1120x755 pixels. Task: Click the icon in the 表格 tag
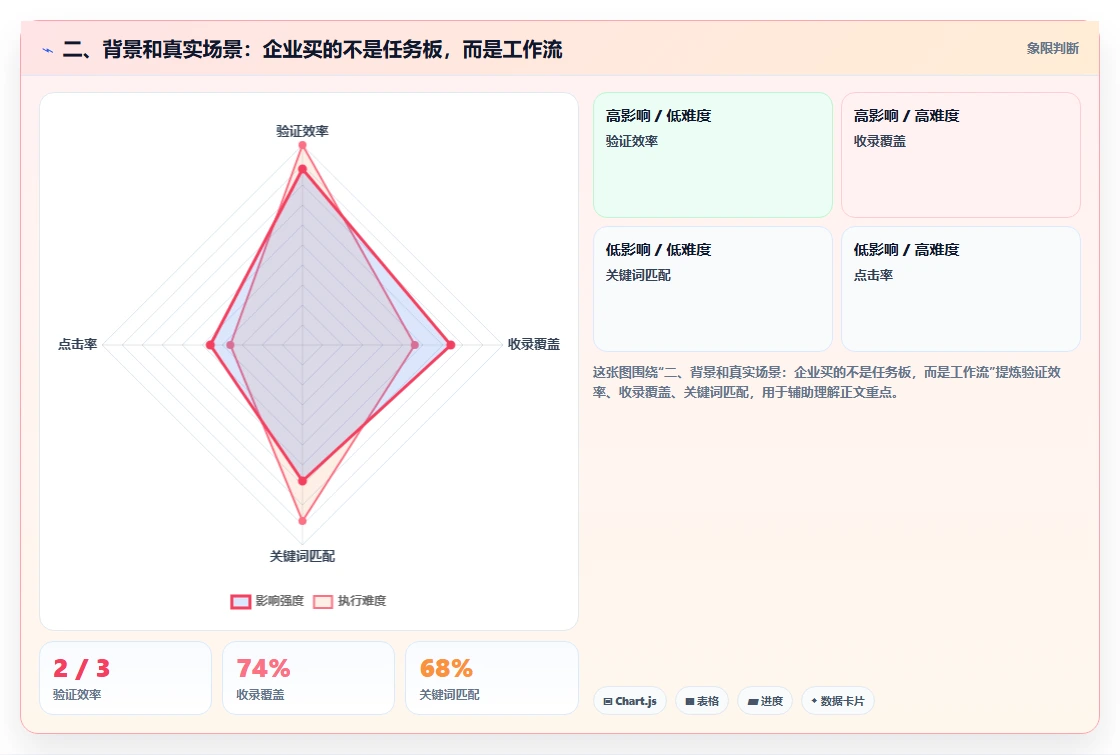[x=689, y=701]
